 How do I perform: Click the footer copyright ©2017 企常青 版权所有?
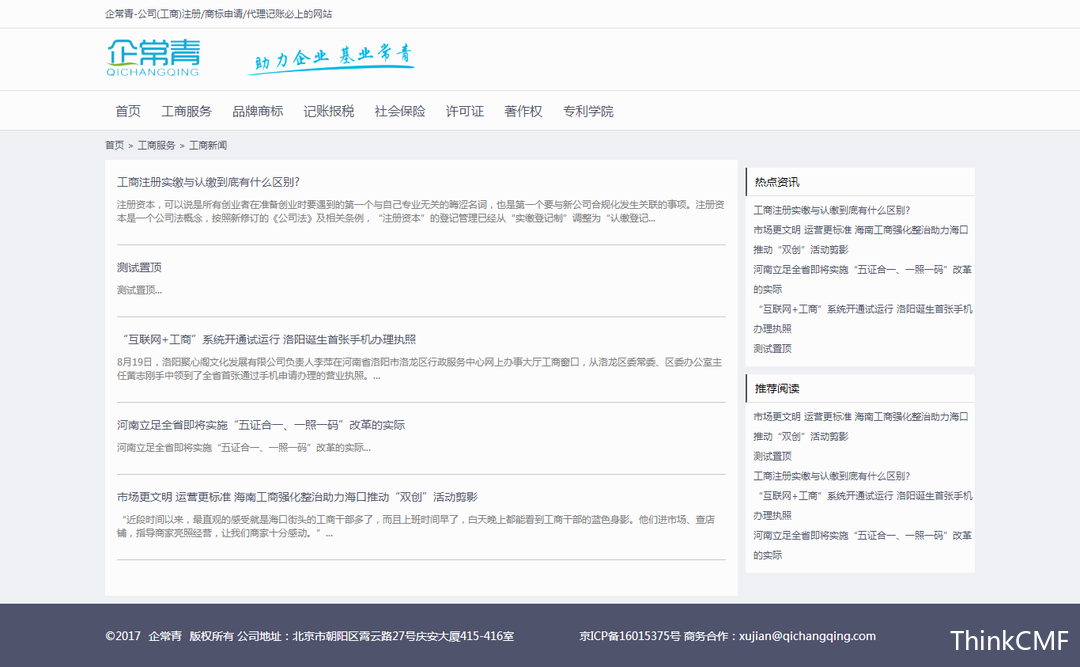click(x=169, y=636)
